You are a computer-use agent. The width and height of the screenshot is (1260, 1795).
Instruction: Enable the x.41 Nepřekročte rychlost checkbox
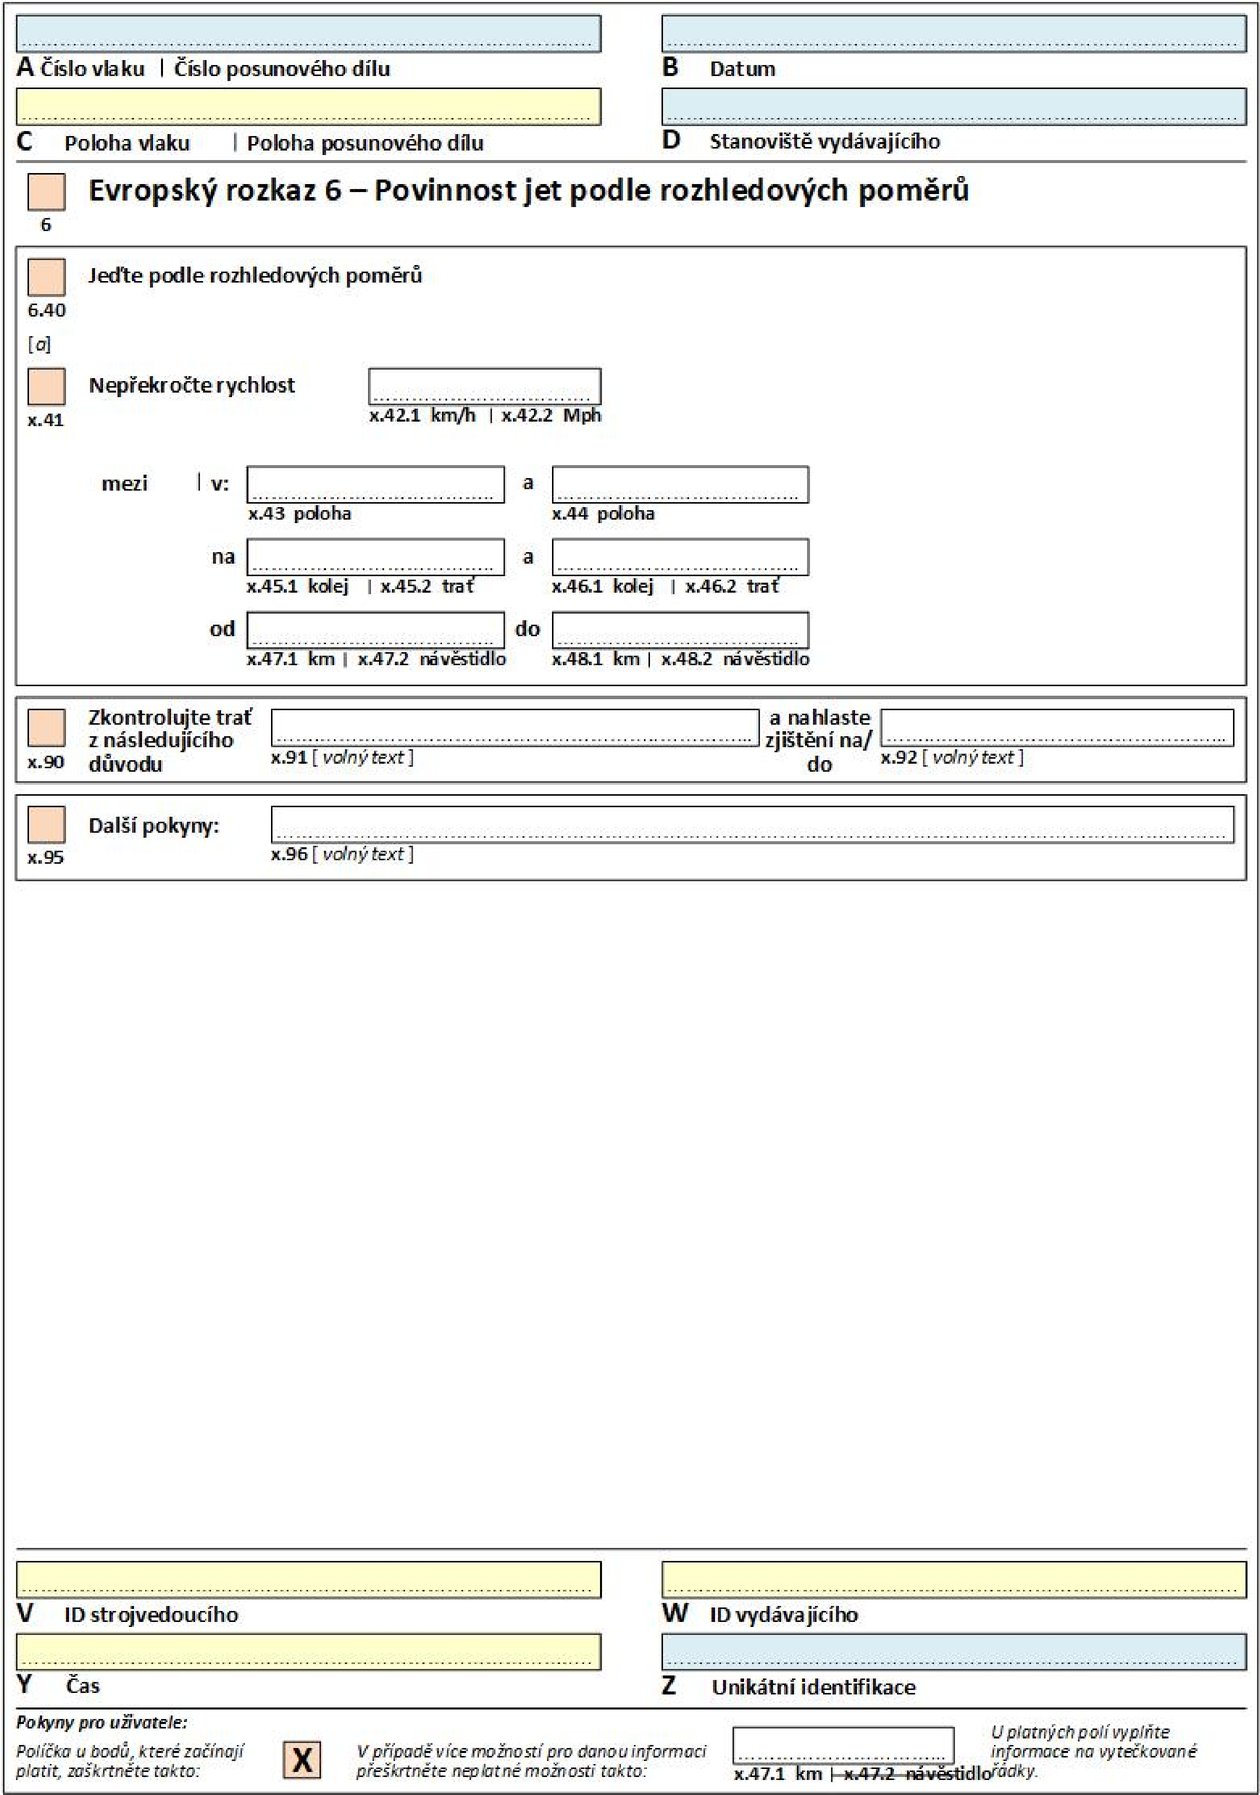coord(46,386)
